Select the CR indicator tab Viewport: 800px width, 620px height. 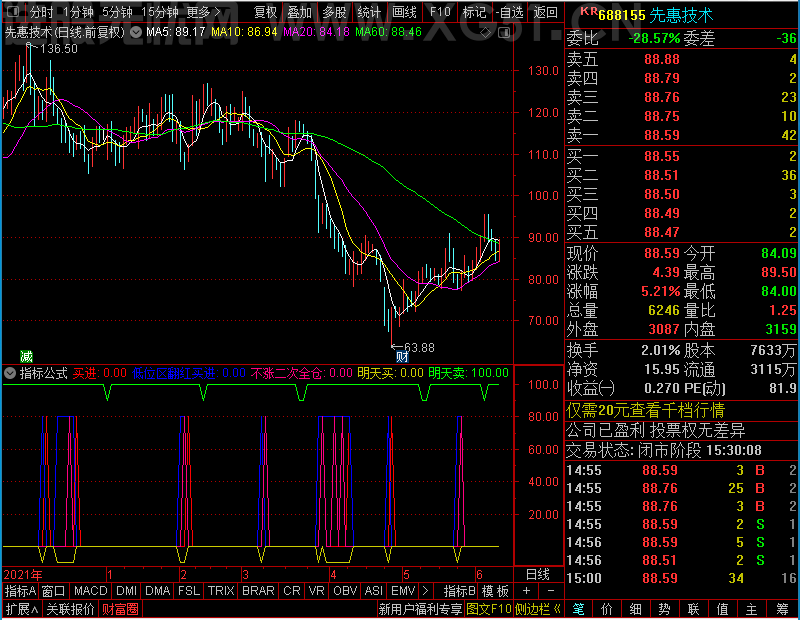tap(292, 591)
